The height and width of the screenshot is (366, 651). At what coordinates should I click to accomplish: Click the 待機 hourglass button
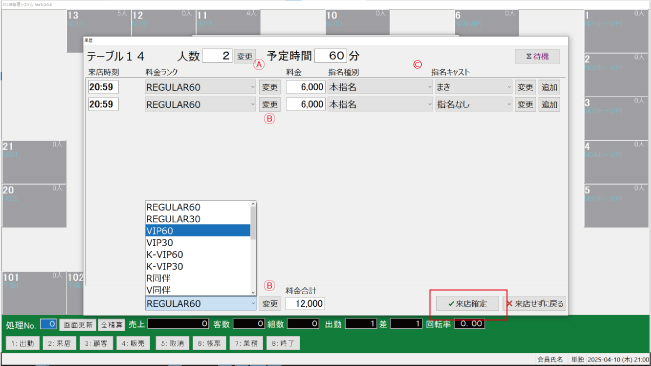[537, 56]
